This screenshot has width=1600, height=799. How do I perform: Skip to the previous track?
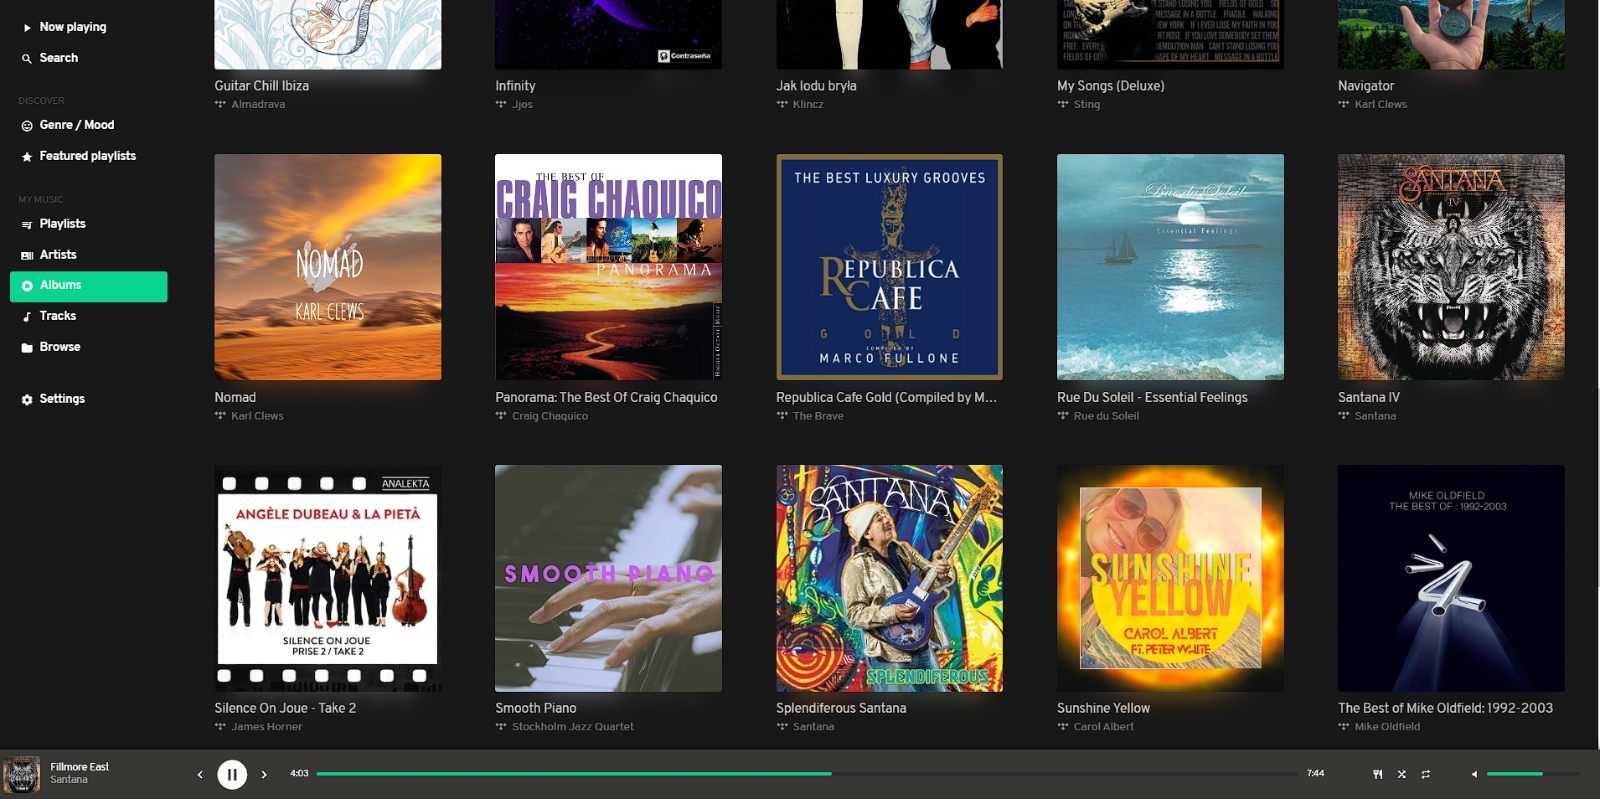pos(200,774)
